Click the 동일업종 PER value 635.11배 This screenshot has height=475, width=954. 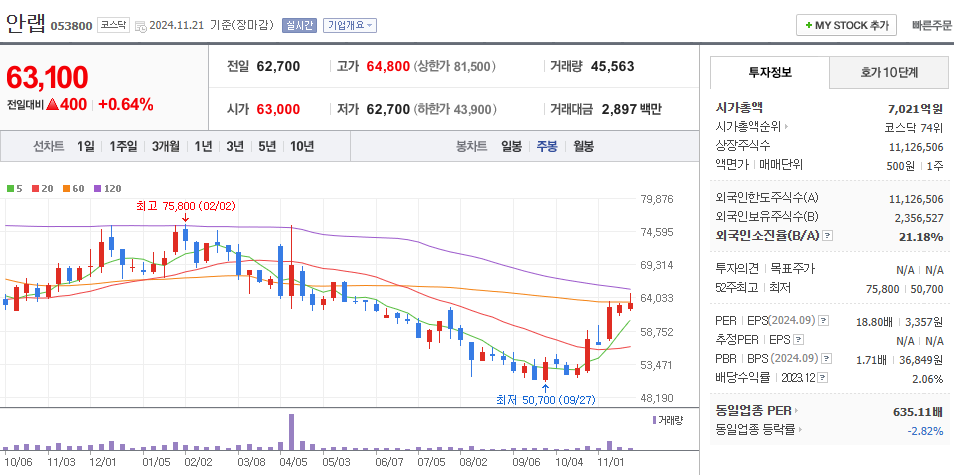(x=919, y=412)
